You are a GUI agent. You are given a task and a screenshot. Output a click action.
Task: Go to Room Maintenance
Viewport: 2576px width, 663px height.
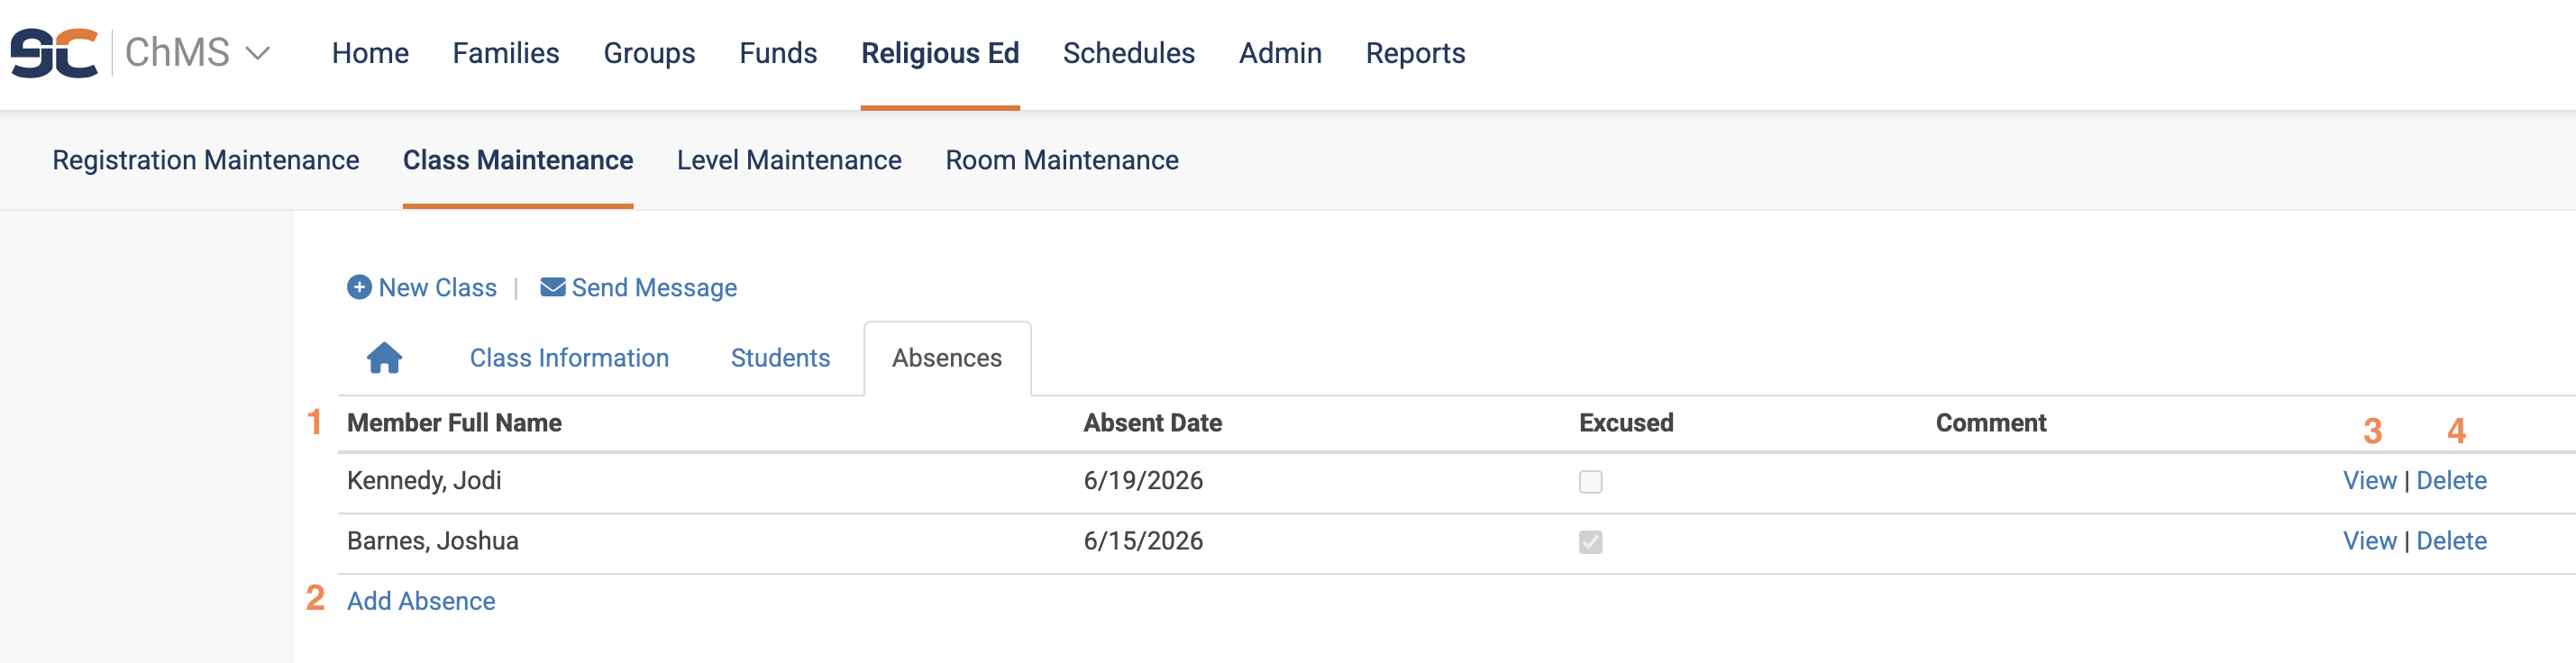tap(1062, 160)
